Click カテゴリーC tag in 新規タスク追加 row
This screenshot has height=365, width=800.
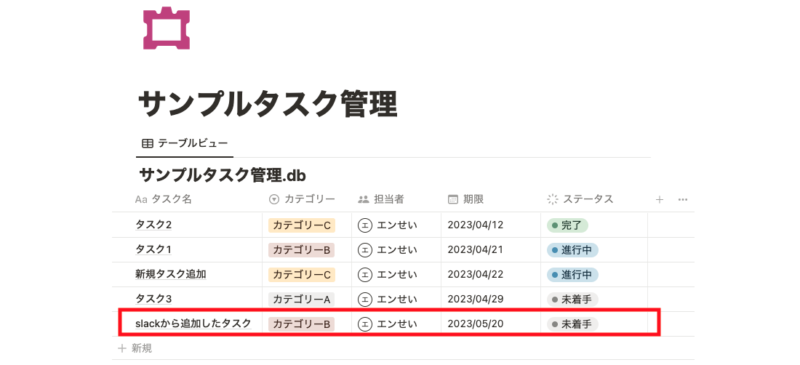pyautogui.click(x=302, y=274)
